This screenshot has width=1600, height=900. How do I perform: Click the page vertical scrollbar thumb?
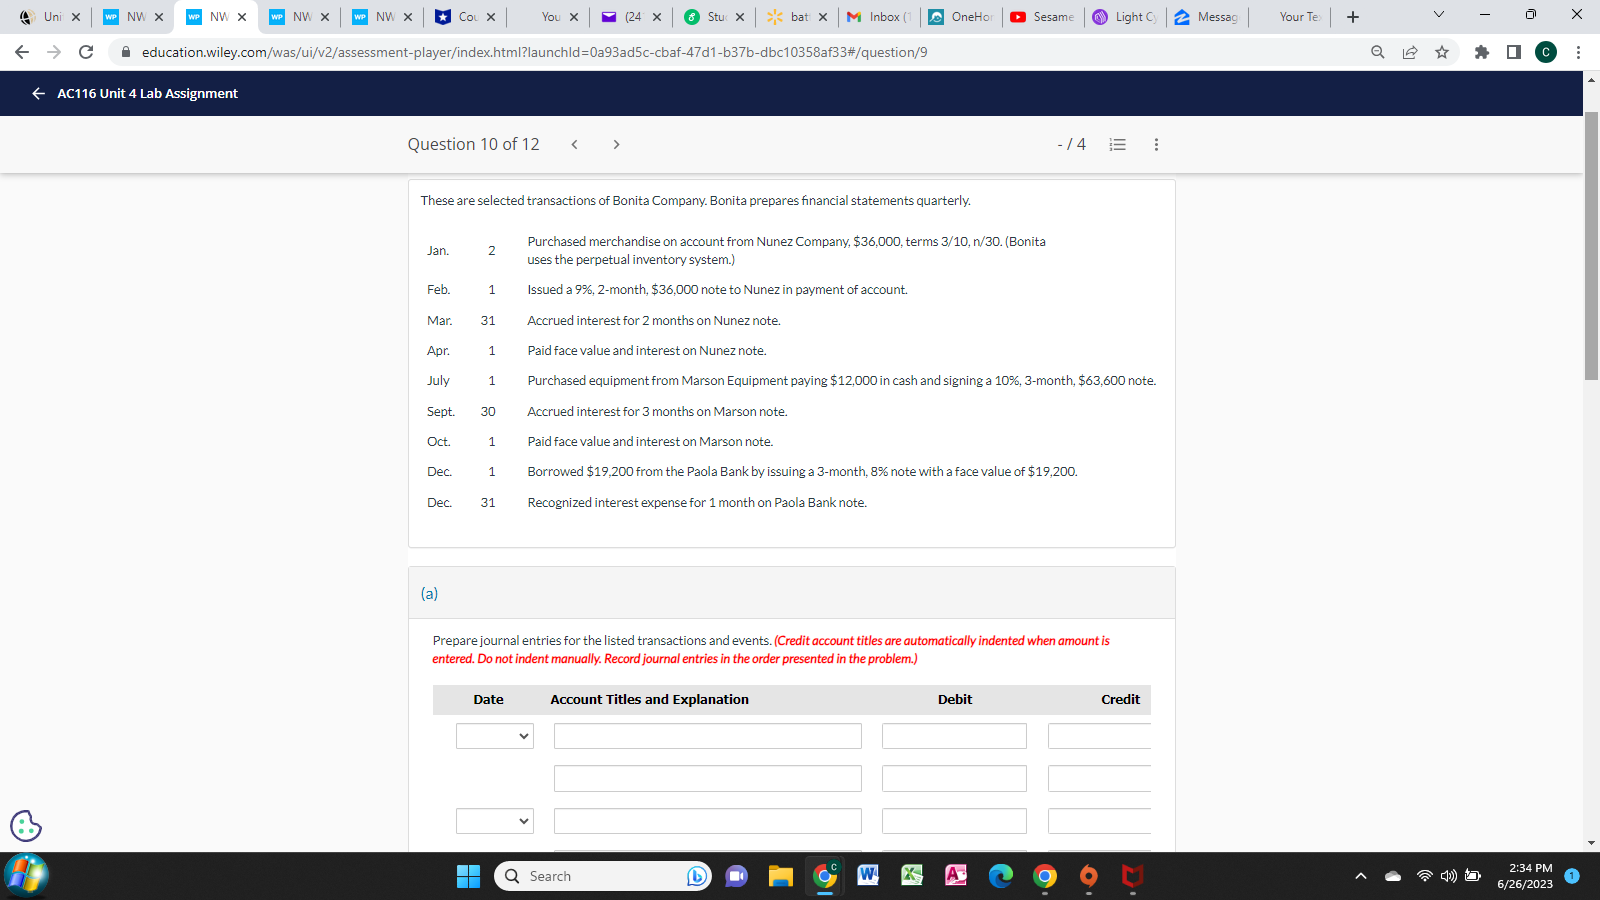point(1592,246)
